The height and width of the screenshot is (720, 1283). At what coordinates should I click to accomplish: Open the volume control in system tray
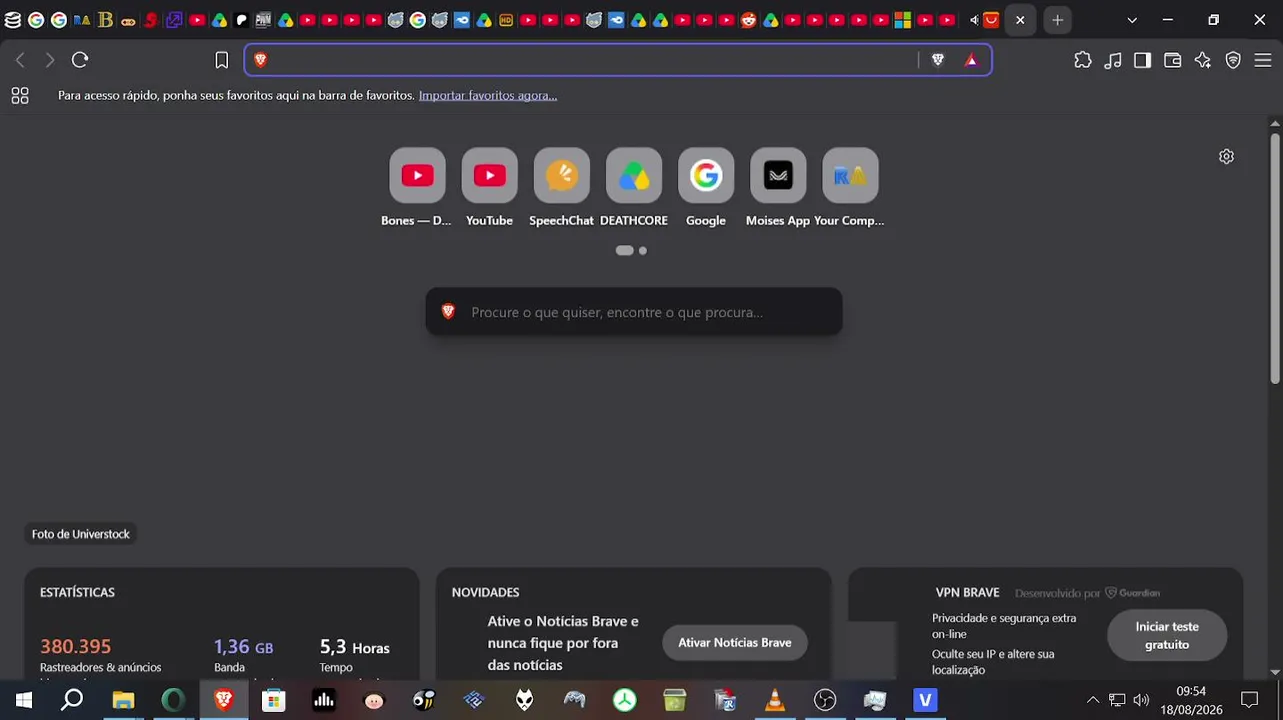click(1141, 700)
